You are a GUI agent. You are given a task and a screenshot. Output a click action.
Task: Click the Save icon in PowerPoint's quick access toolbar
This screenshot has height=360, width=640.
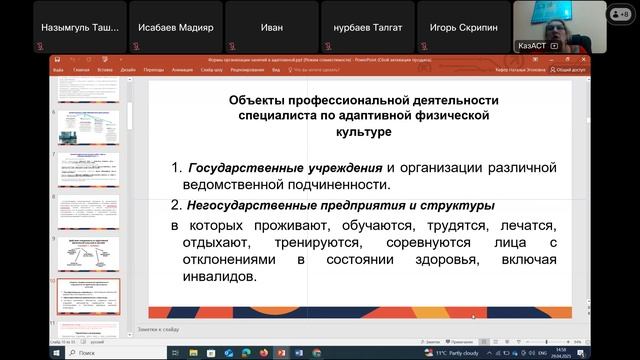pos(58,60)
